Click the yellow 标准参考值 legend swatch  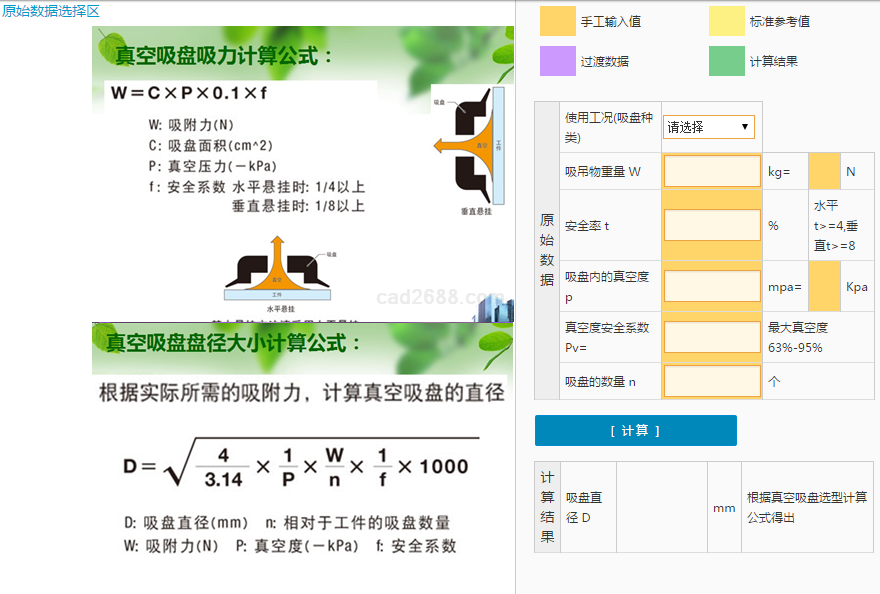(x=727, y=21)
